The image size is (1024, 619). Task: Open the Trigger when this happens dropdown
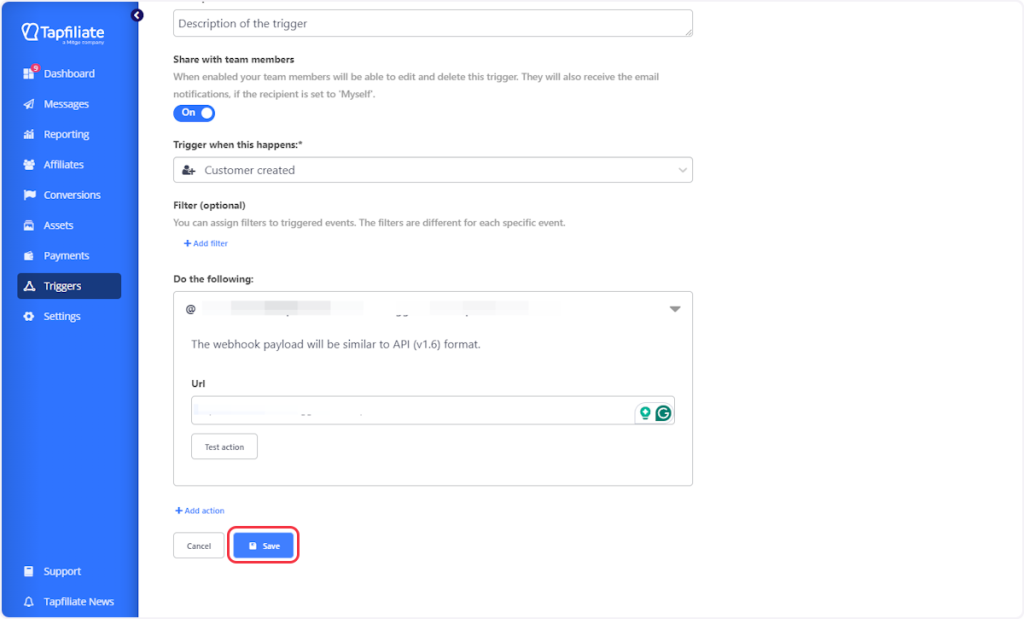(x=432, y=170)
